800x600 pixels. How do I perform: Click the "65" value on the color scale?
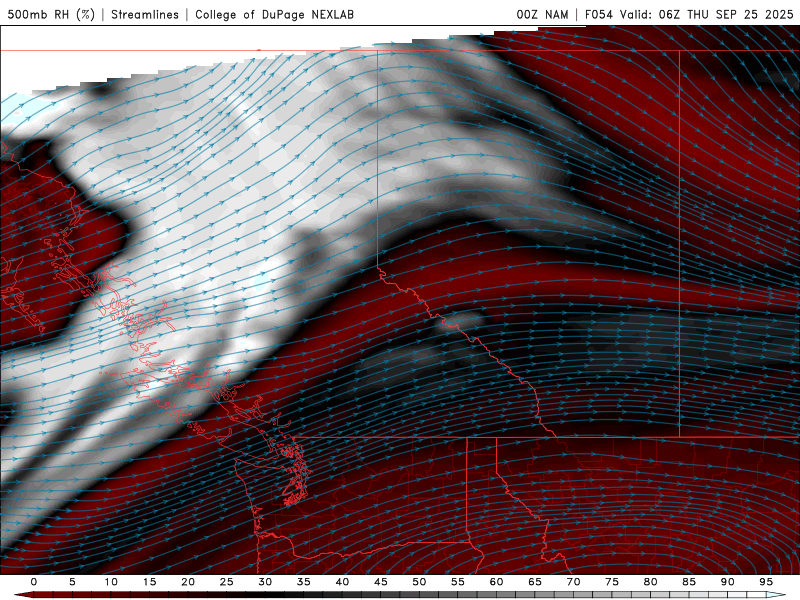tap(535, 582)
